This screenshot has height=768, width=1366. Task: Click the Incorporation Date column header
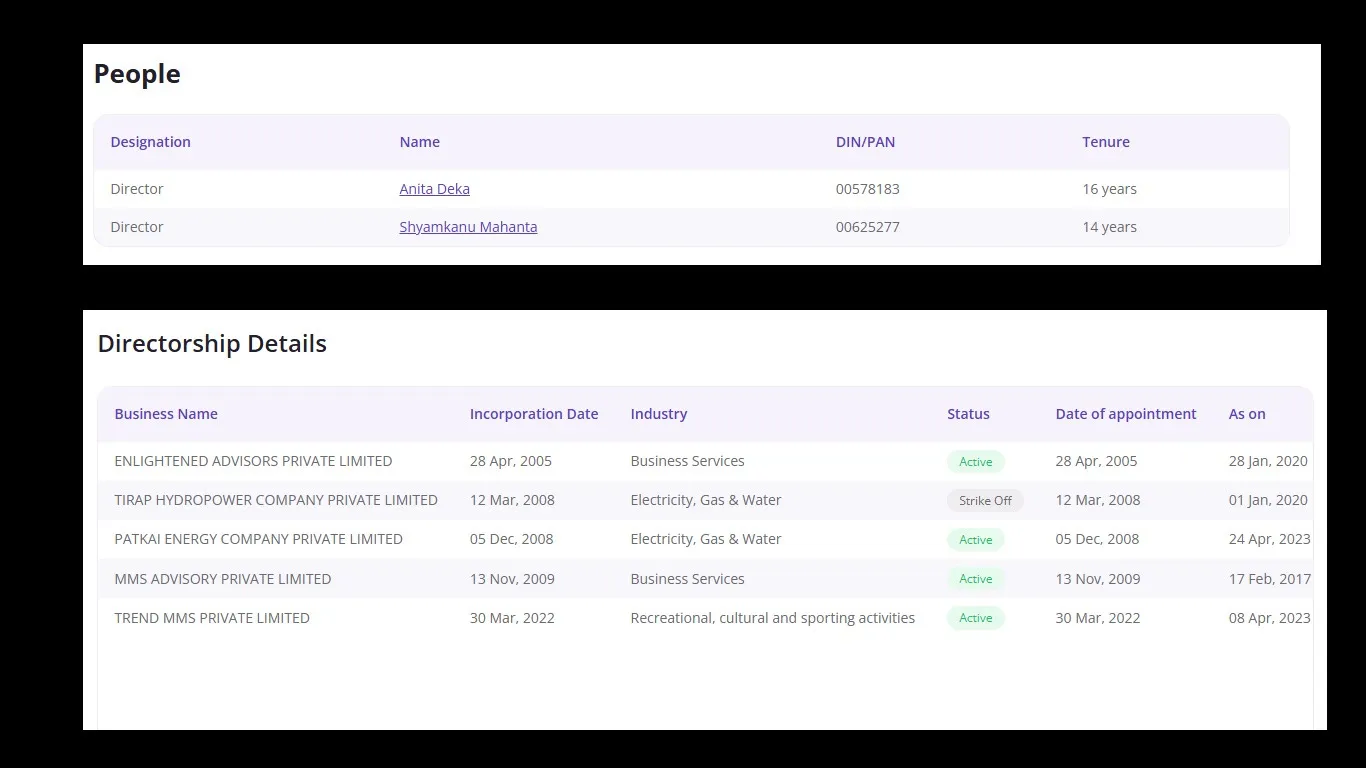point(534,414)
